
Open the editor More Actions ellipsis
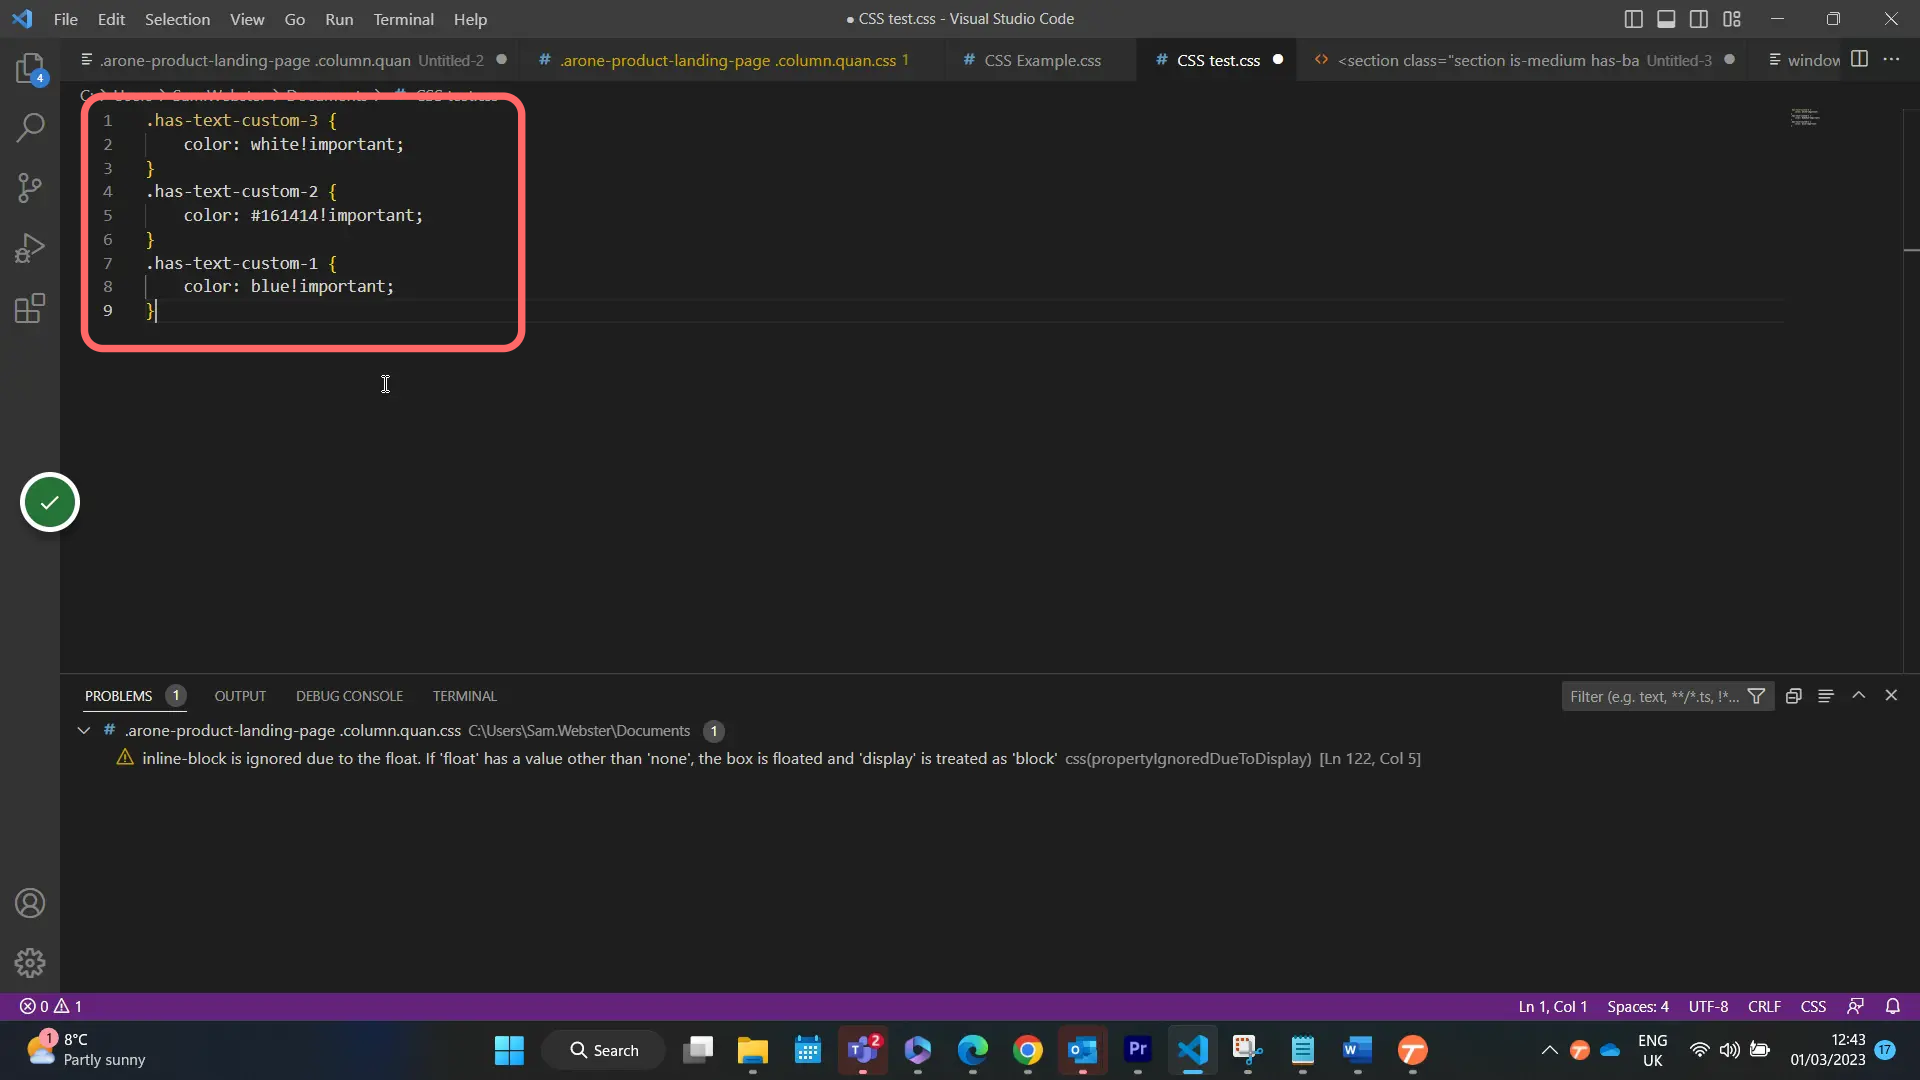pyautogui.click(x=1891, y=60)
